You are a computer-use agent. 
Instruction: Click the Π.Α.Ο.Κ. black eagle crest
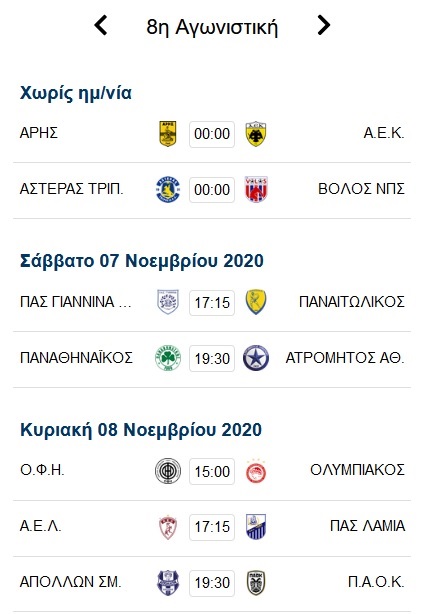click(256, 583)
